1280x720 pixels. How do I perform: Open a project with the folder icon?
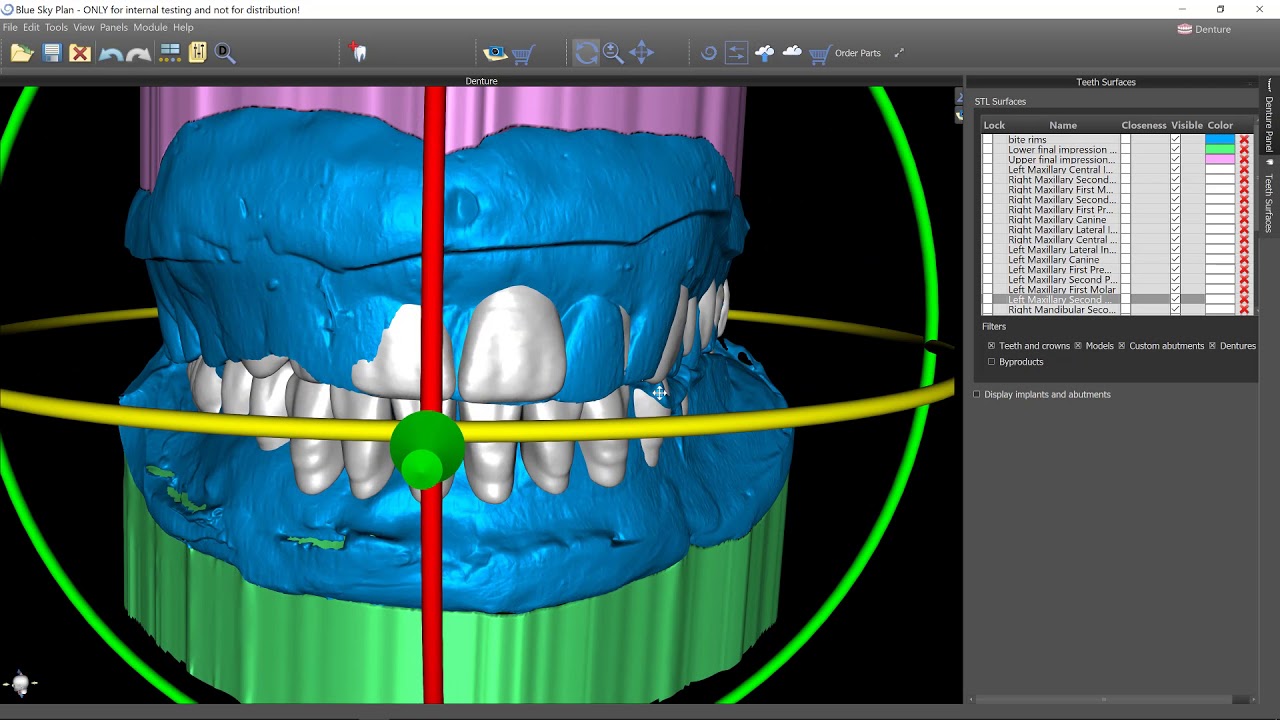22,53
